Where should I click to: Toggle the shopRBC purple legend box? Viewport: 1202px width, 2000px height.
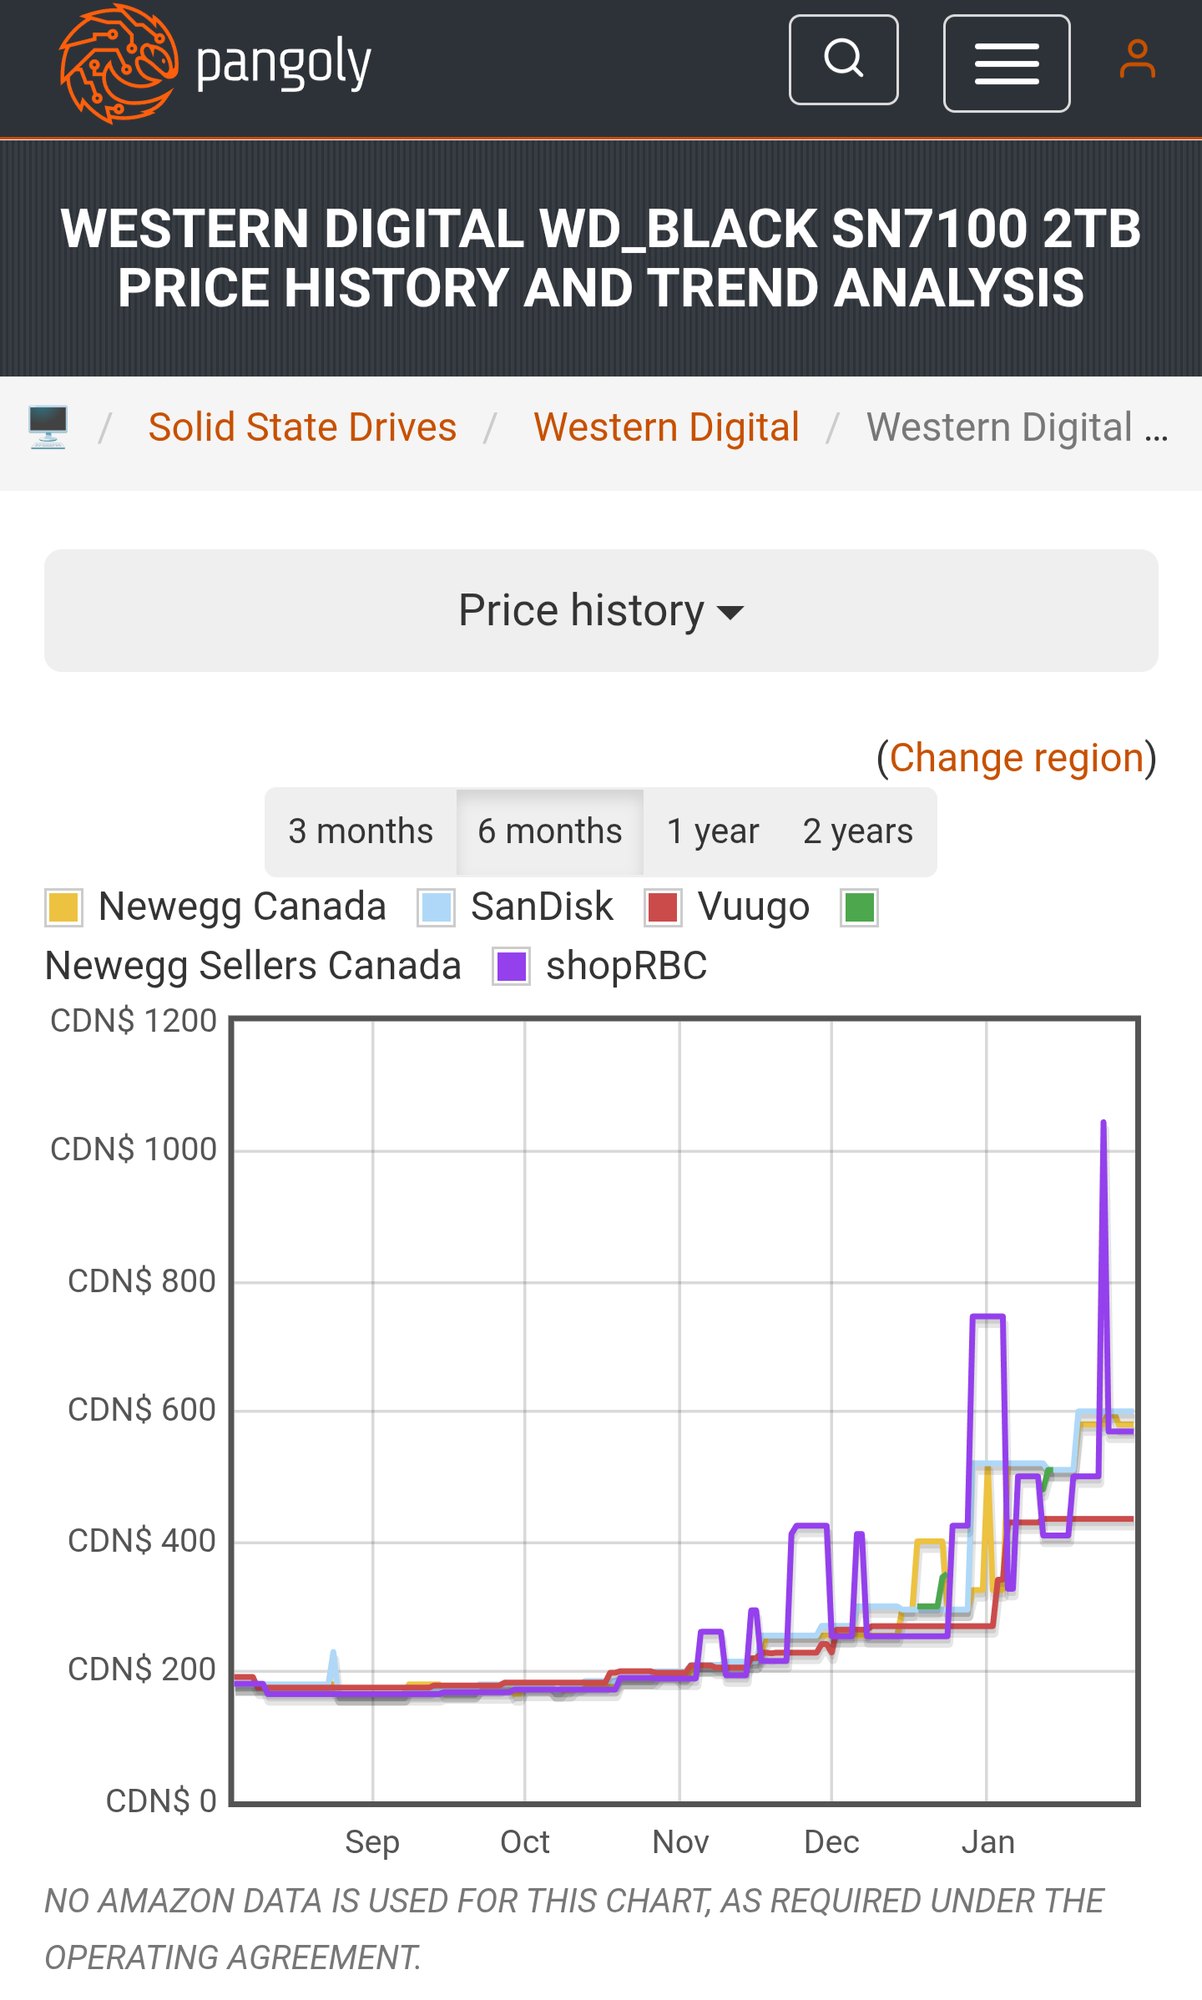click(x=512, y=967)
